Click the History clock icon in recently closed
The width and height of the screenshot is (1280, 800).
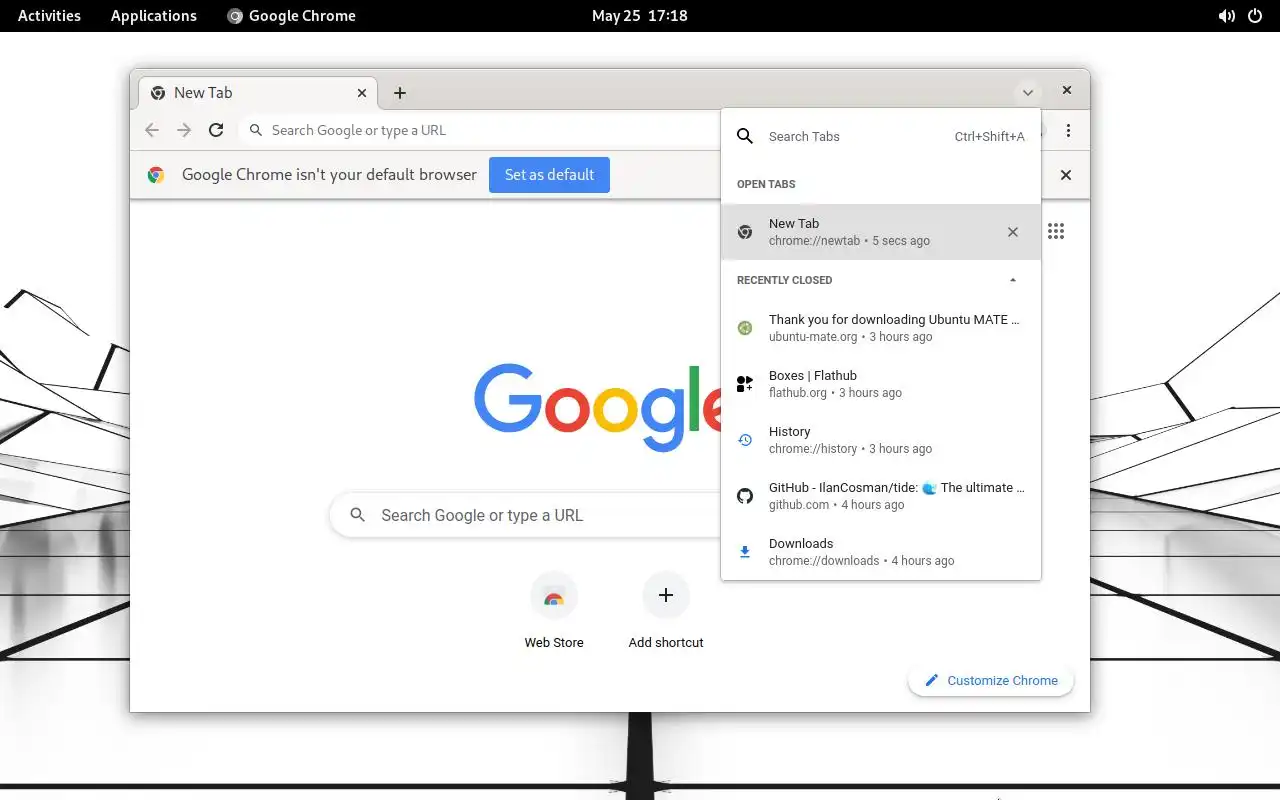745,440
